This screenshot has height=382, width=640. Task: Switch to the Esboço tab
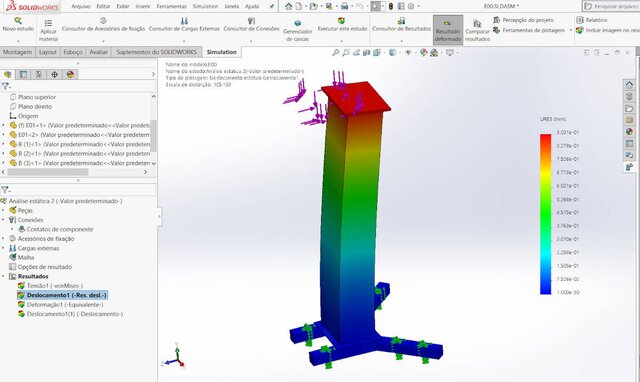pos(73,52)
